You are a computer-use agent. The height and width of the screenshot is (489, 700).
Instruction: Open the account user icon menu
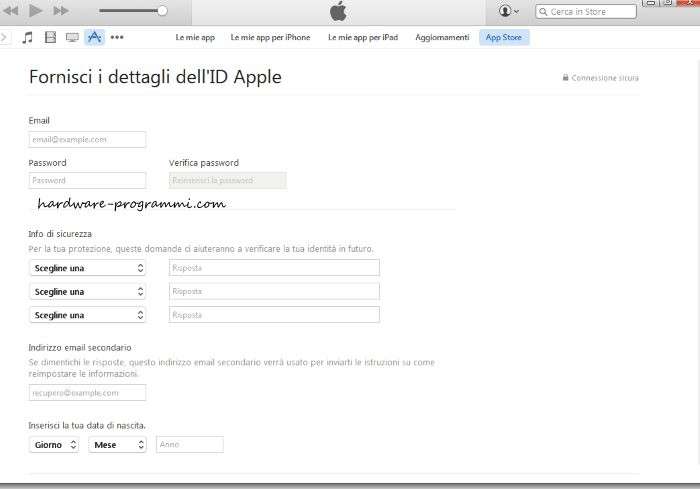[x=508, y=11]
